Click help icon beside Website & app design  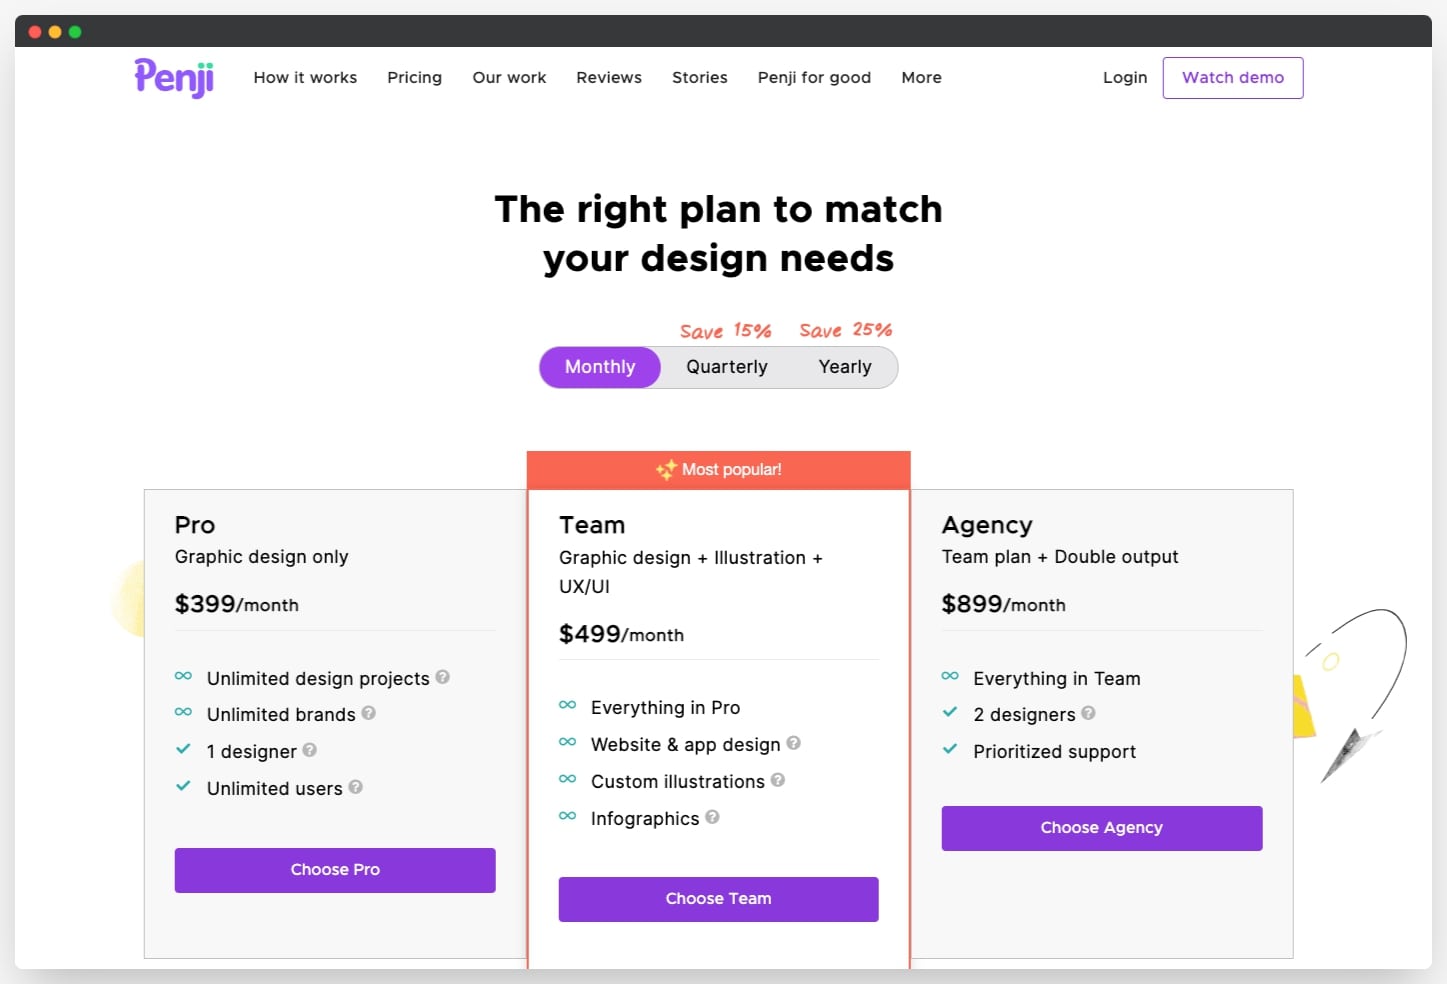coord(793,743)
